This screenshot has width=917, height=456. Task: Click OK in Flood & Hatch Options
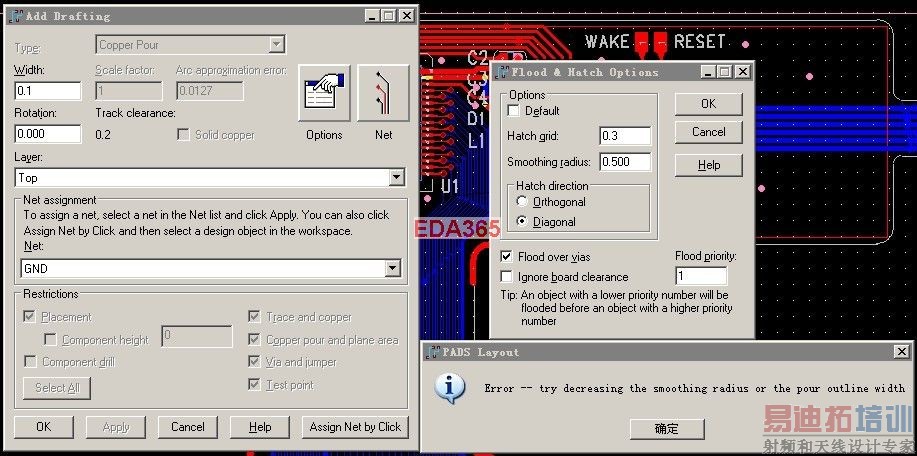coord(708,103)
